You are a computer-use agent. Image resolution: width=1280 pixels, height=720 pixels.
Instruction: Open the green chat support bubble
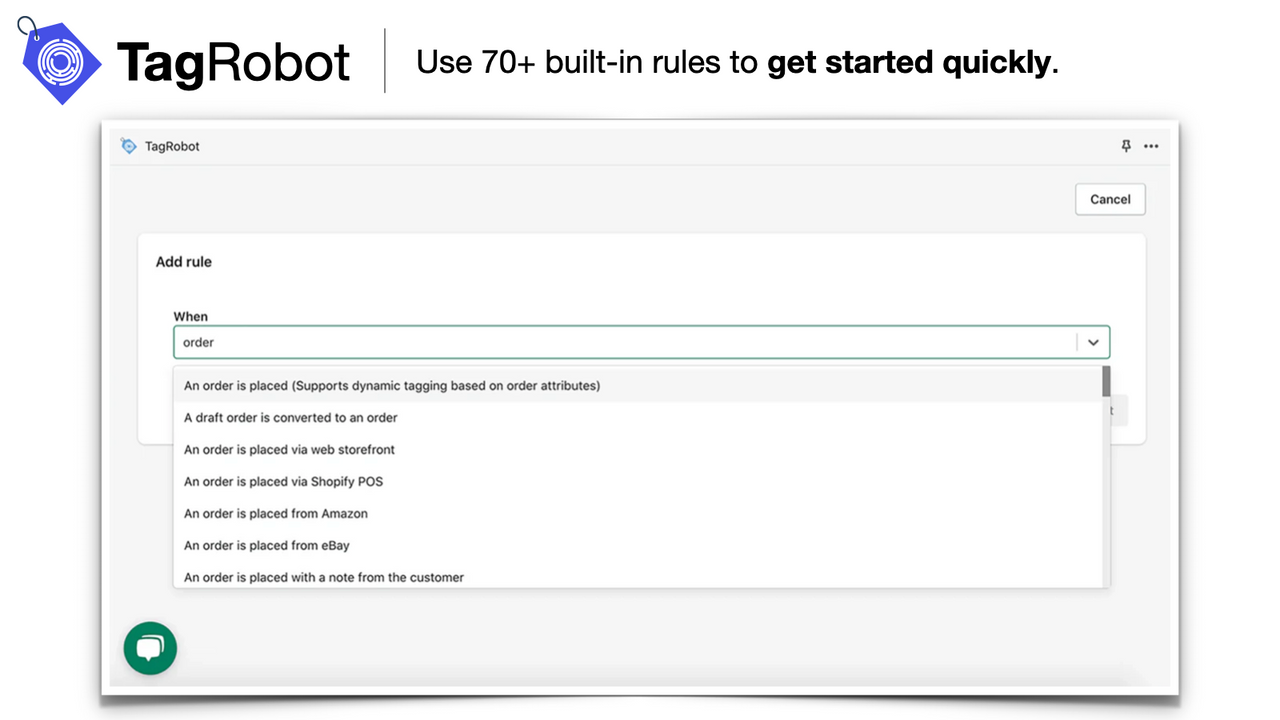[150, 649]
